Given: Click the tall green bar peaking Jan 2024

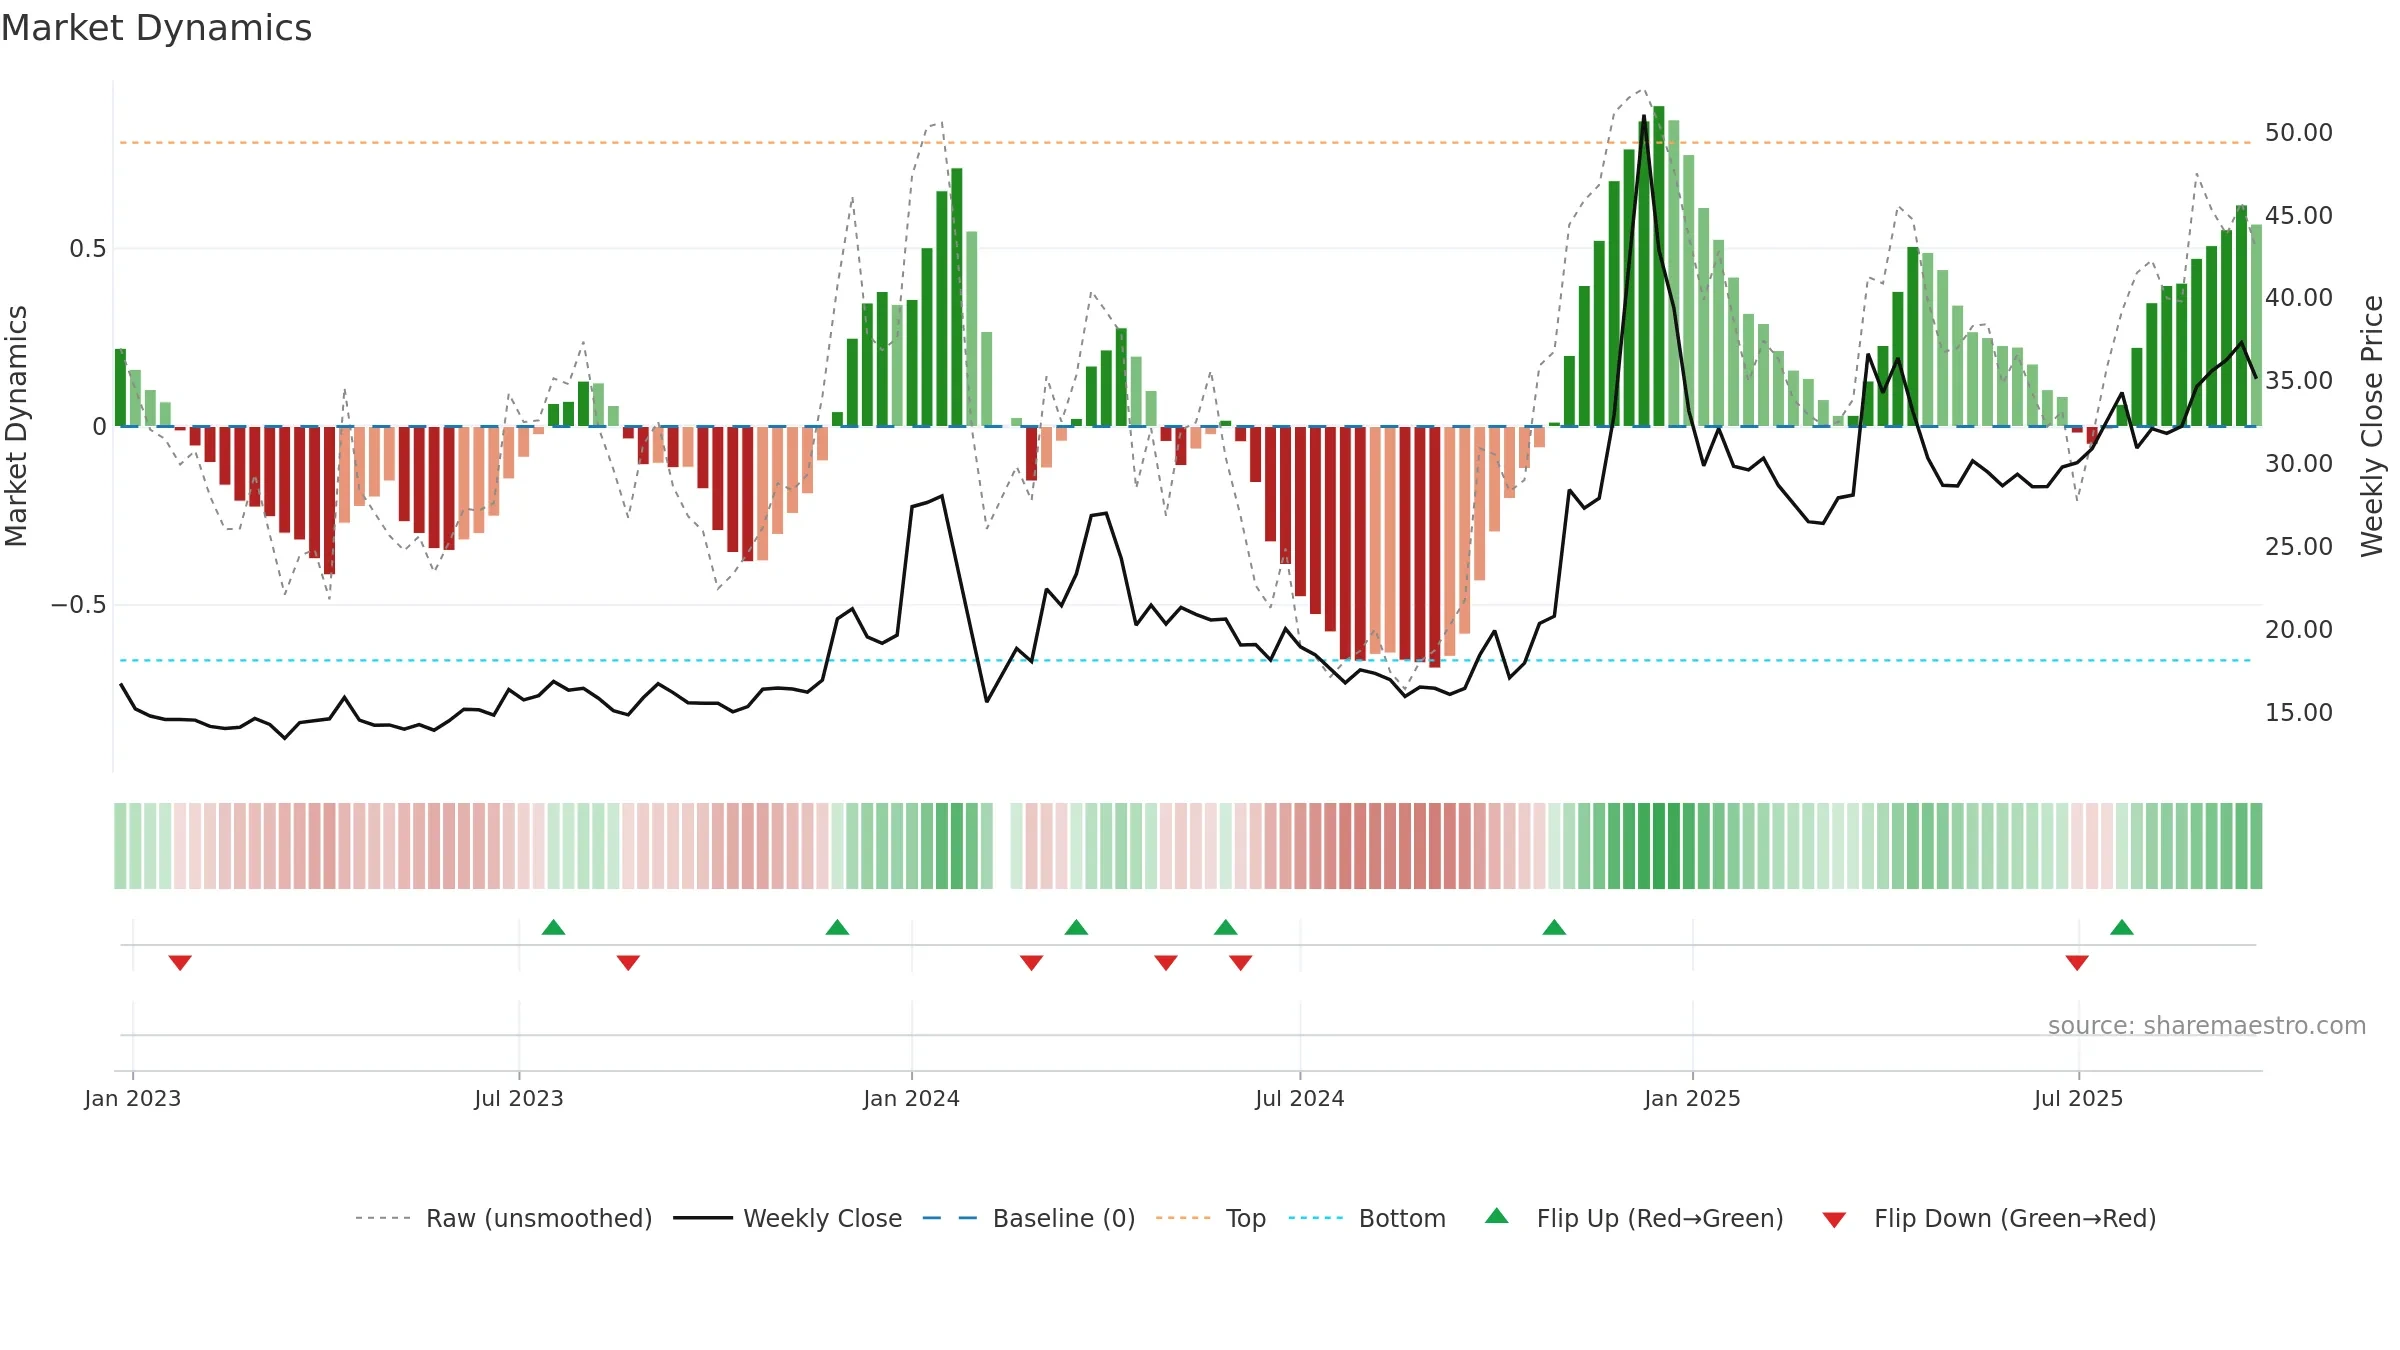Looking at the screenshot, I should [x=956, y=297].
